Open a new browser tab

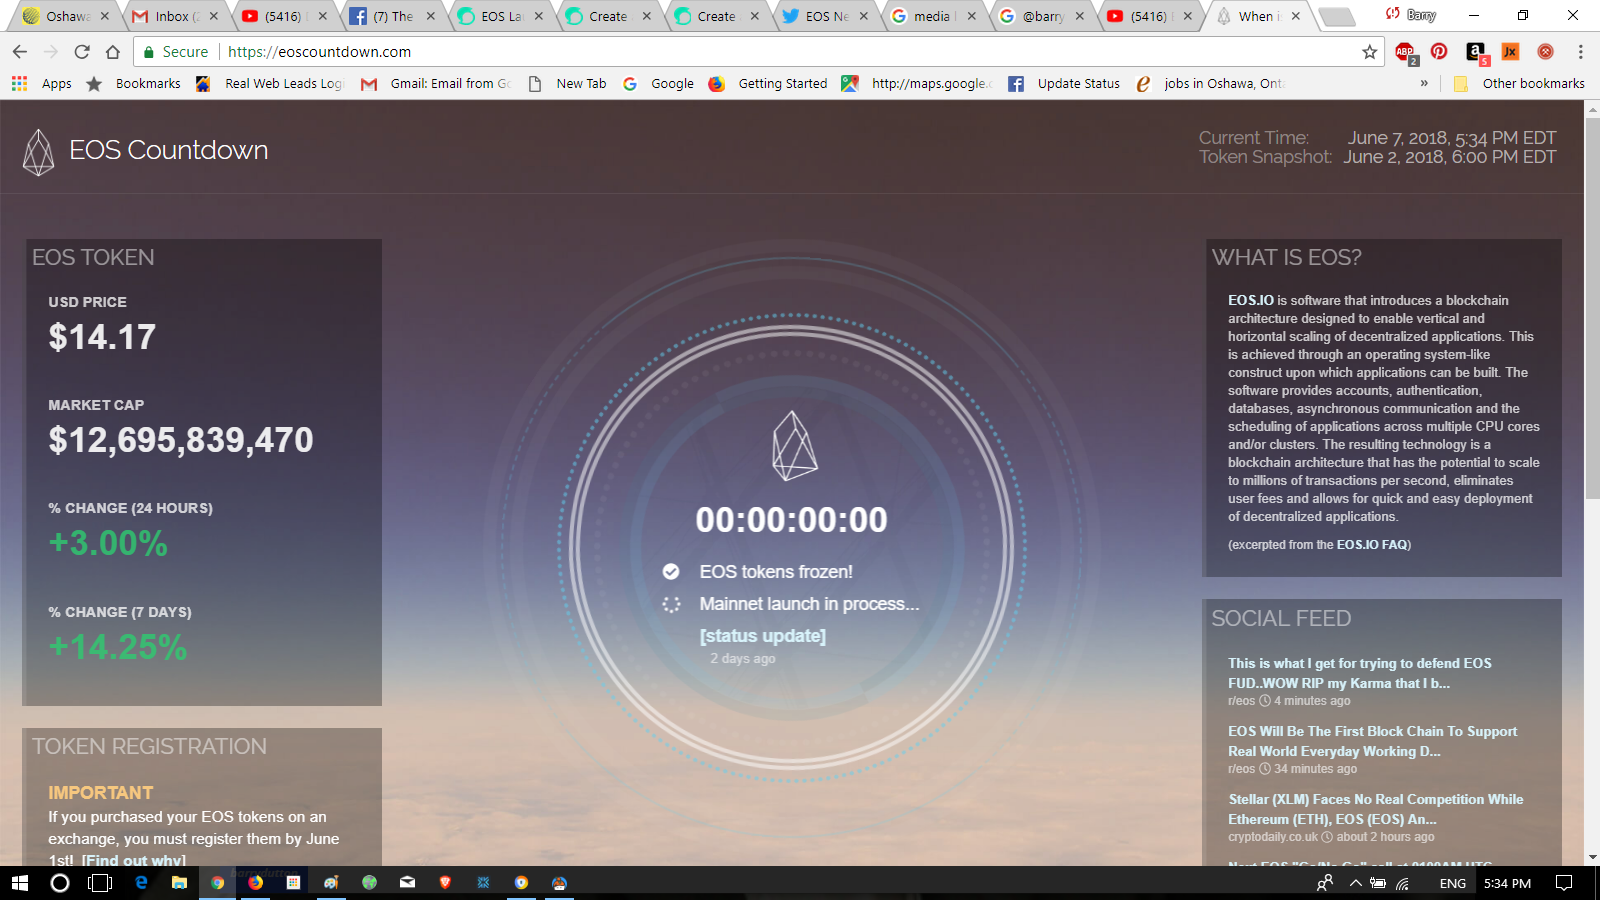click(1337, 16)
